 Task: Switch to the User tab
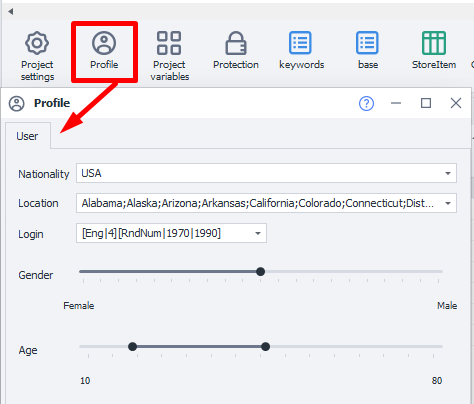(27, 136)
